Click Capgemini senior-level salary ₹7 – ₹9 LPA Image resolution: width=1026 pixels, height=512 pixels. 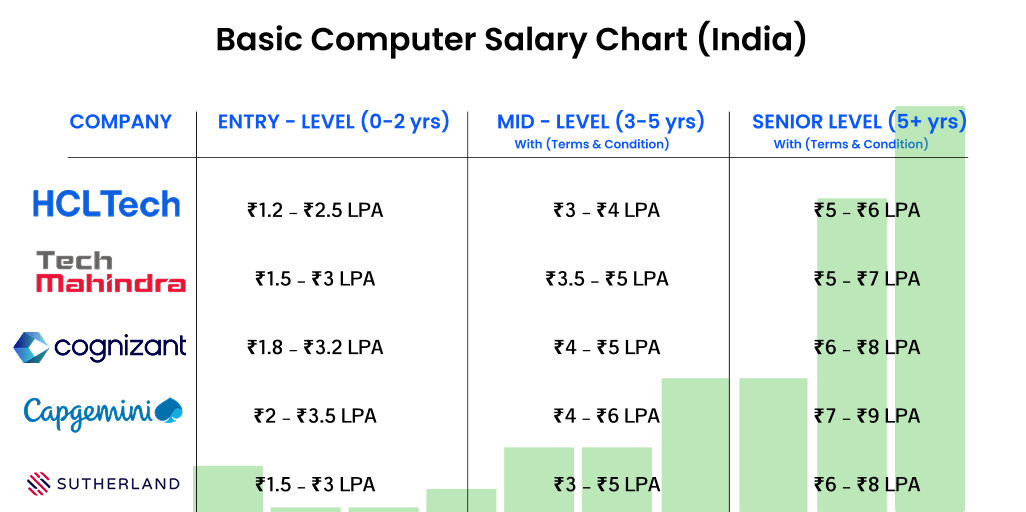[867, 416]
